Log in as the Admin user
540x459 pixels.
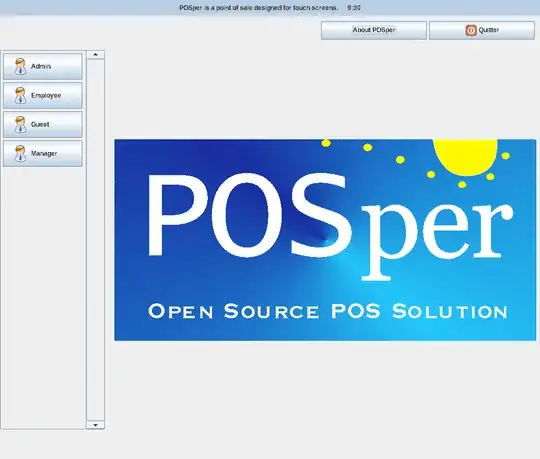pyautogui.click(x=43, y=66)
